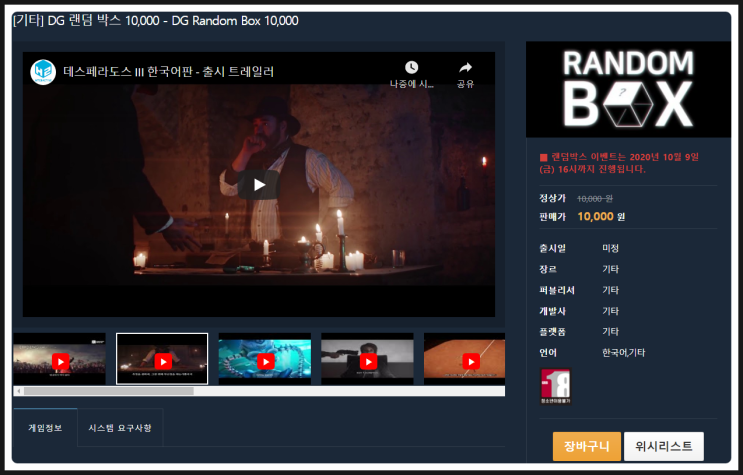This screenshot has width=743, height=475.
Task: Click the share arrow icon on video
Action: pos(465,68)
